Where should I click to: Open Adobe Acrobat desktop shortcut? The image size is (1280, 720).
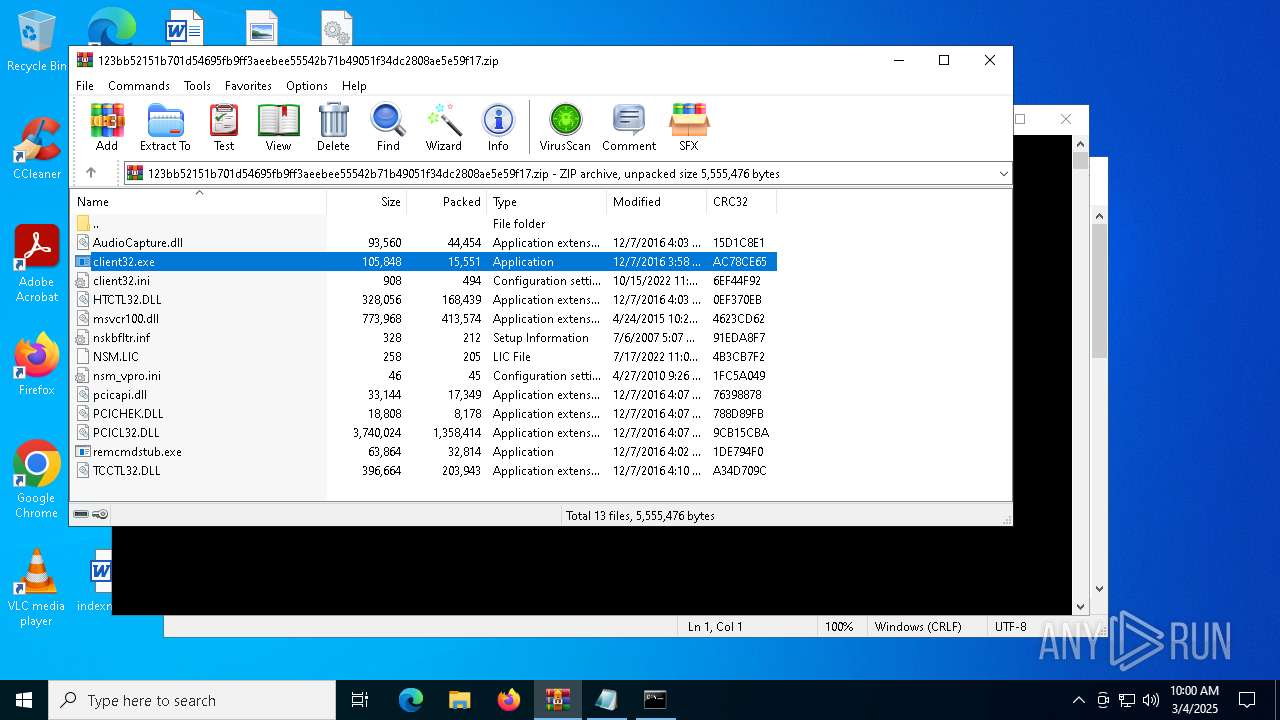coord(37,264)
